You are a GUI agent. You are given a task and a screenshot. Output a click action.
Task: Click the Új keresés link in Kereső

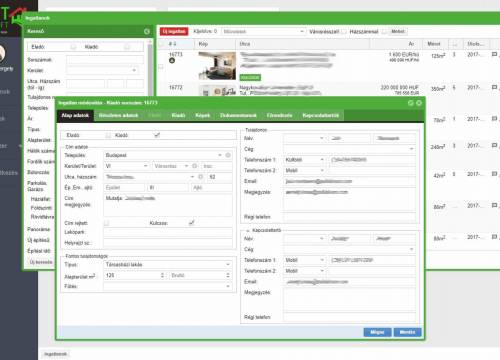(41, 262)
